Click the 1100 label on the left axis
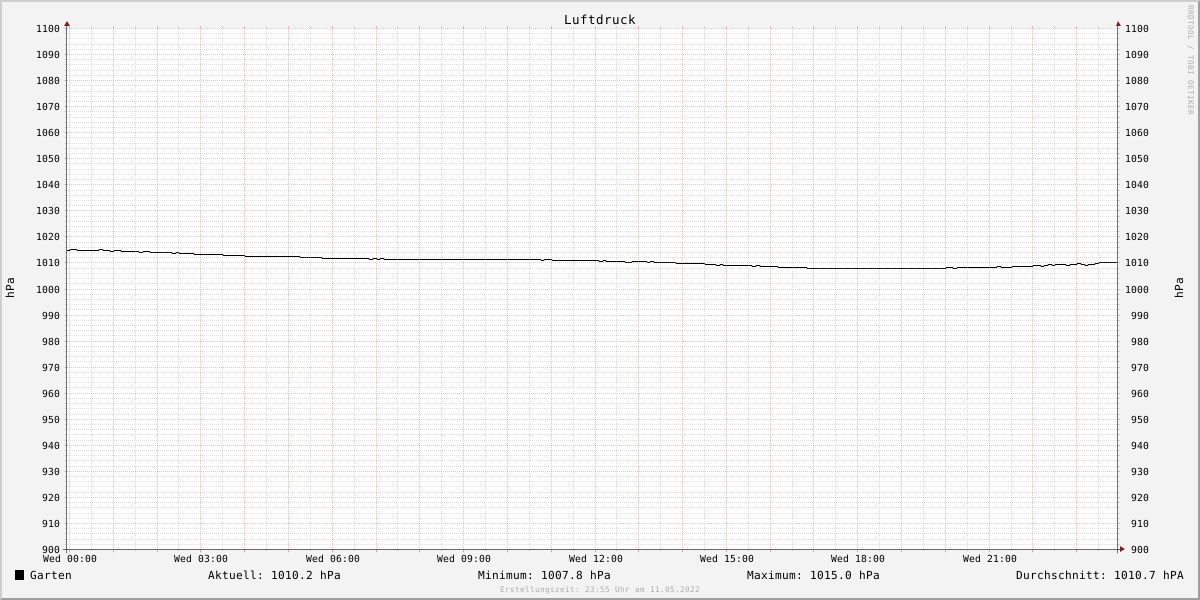The width and height of the screenshot is (1200, 600). (x=48, y=29)
